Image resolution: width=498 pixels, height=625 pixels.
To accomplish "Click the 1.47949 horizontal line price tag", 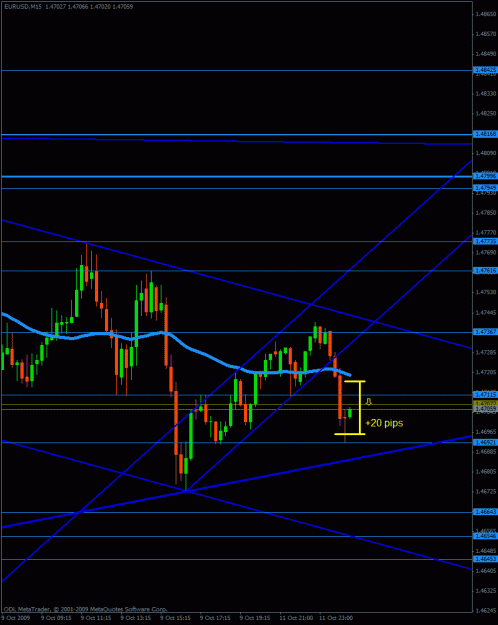I will tap(485, 187).
